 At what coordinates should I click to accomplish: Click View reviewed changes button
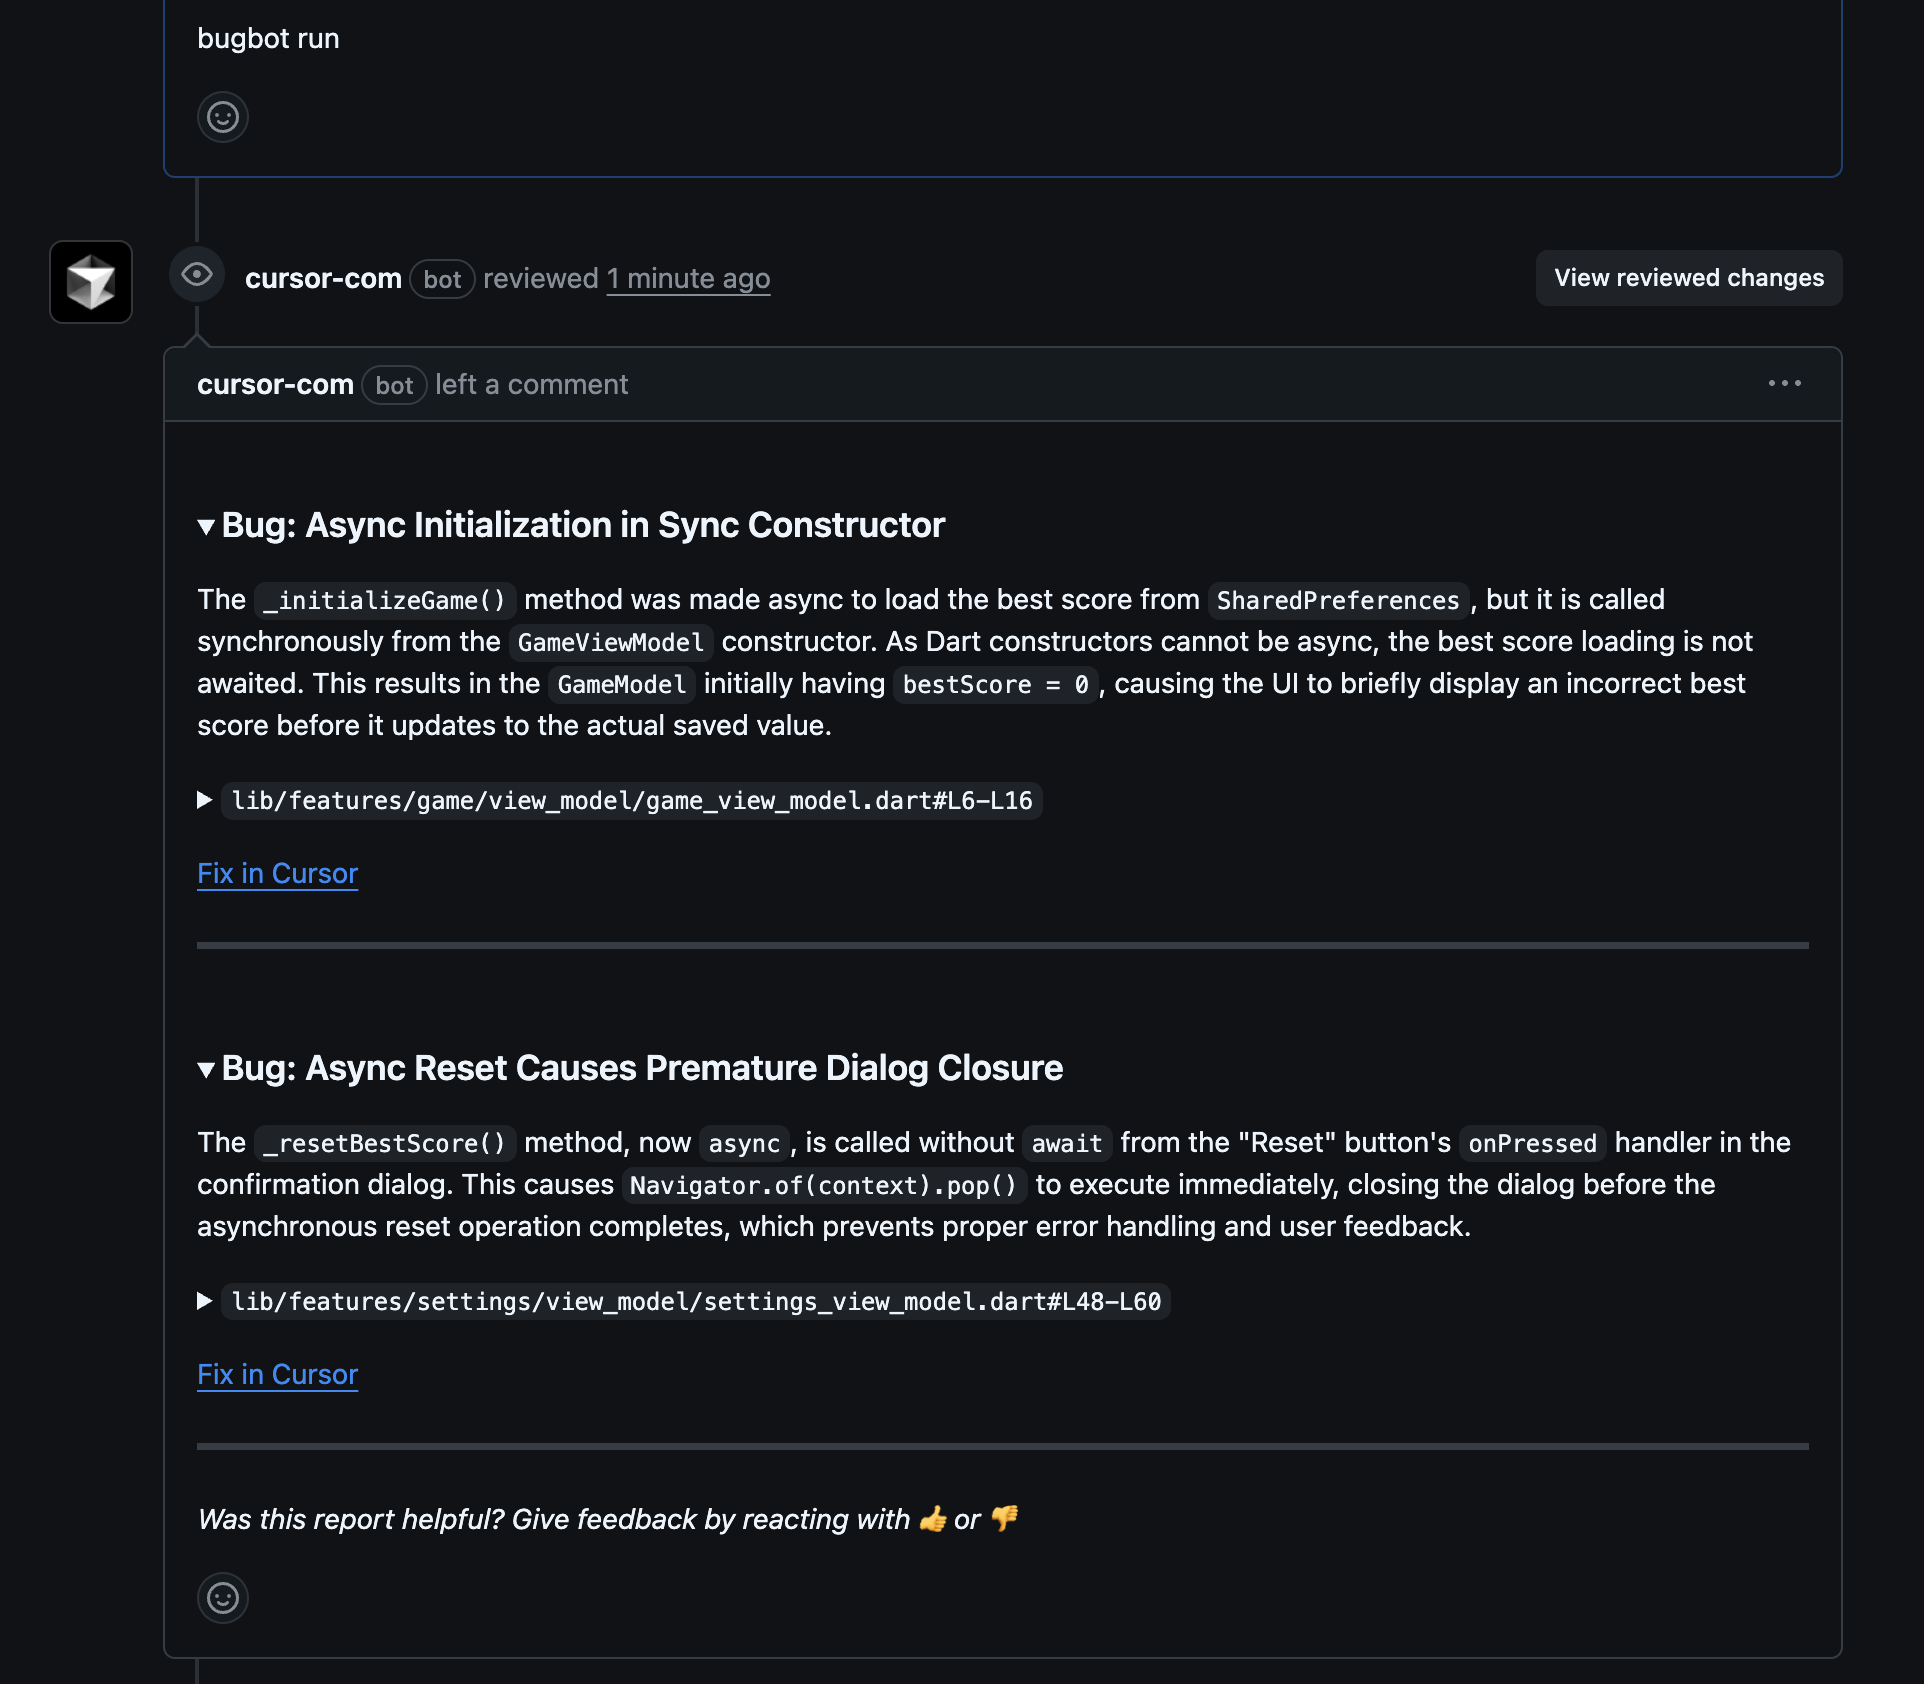click(x=1689, y=278)
